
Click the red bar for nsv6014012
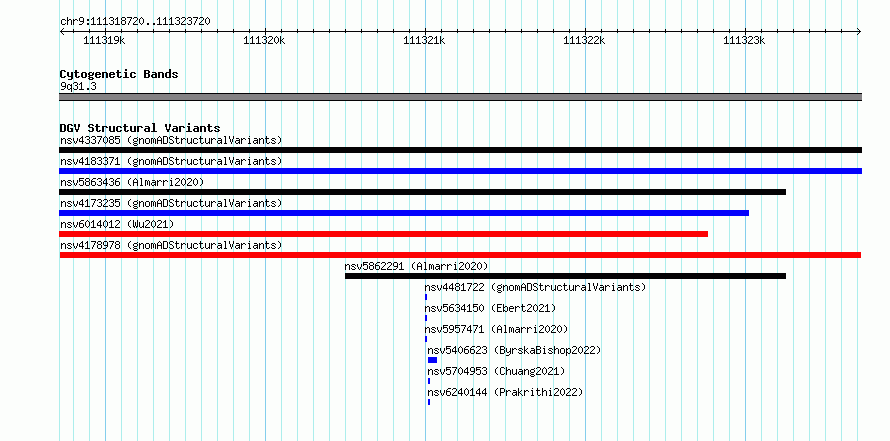click(384, 234)
